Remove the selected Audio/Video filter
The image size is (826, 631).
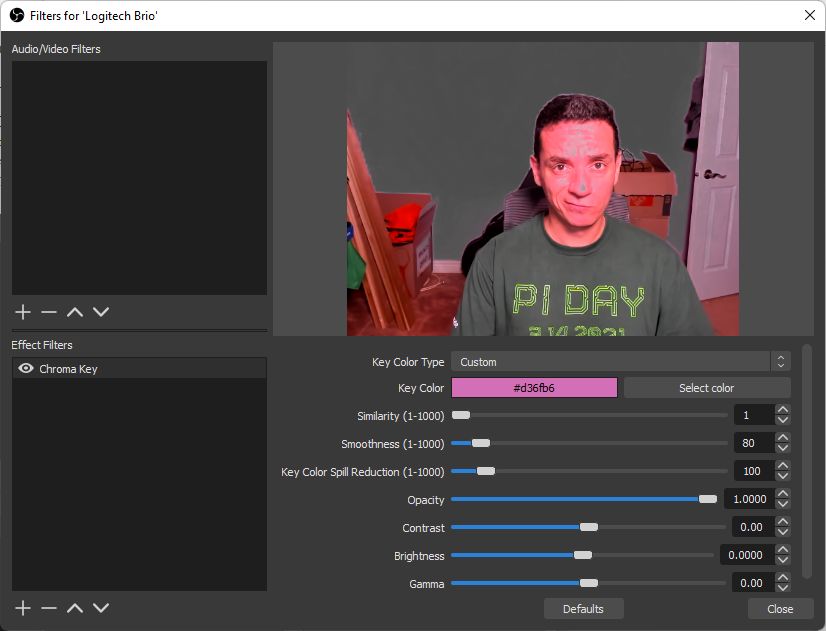tap(48, 312)
